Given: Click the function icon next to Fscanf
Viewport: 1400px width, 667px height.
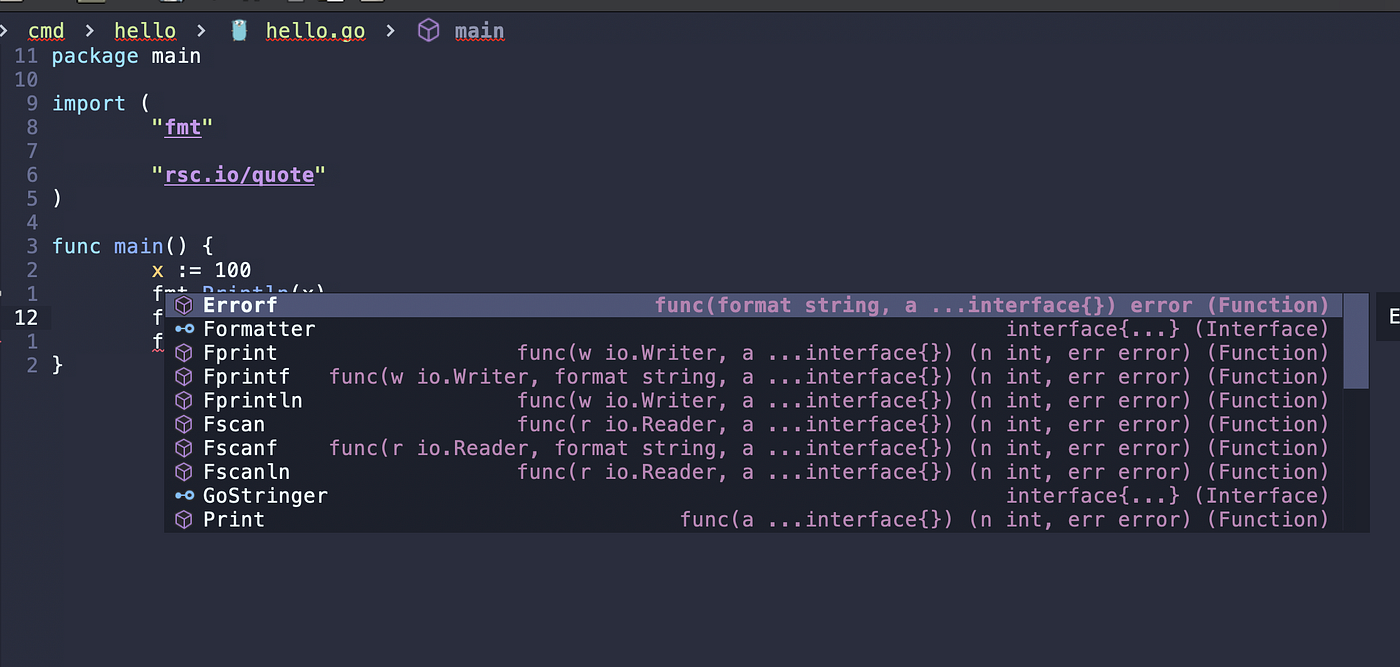Looking at the screenshot, I should coord(183,448).
